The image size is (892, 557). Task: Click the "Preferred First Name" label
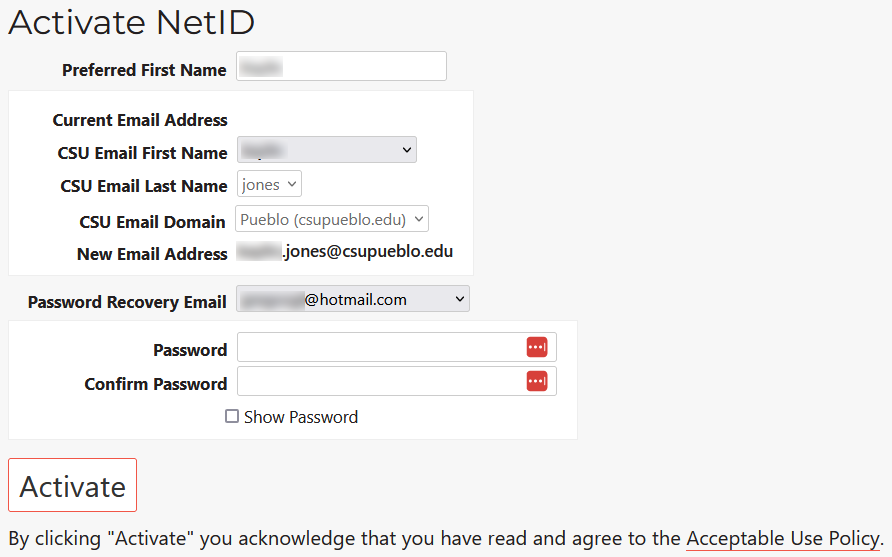pyautogui.click(x=144, y=70)
